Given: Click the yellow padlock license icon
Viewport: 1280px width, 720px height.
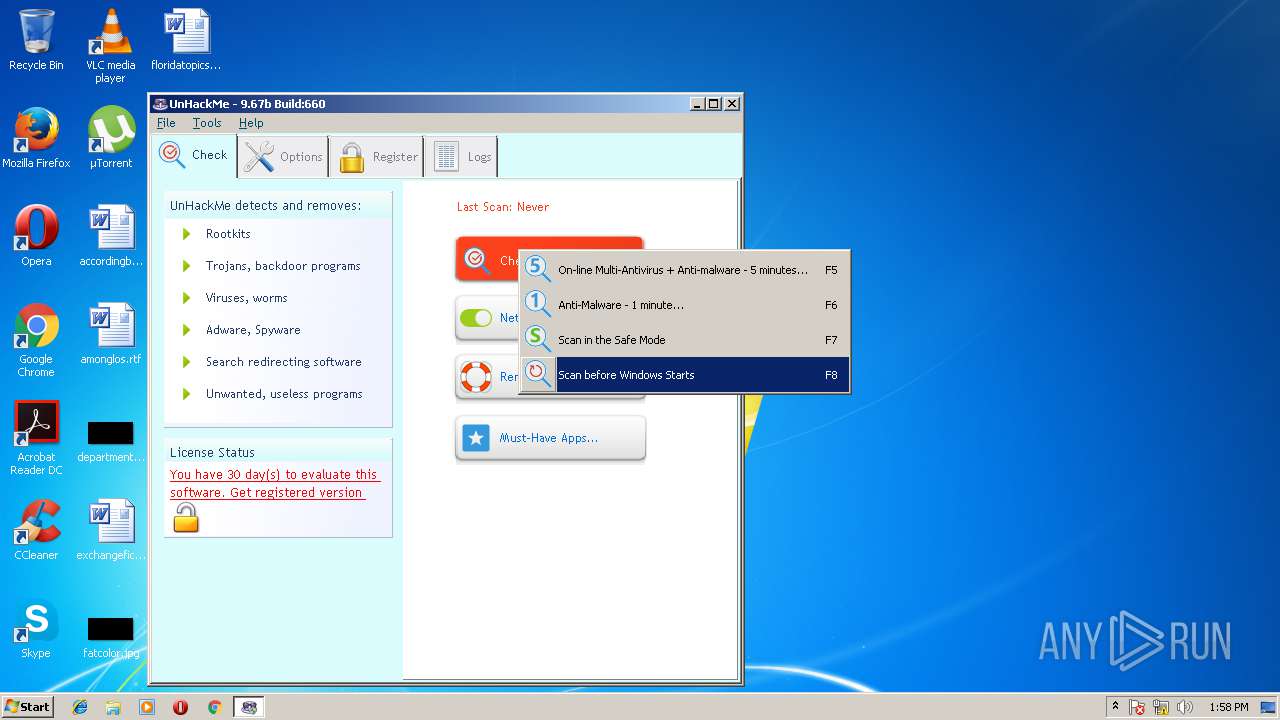Looking at the screenshot, I should [186, 518].
